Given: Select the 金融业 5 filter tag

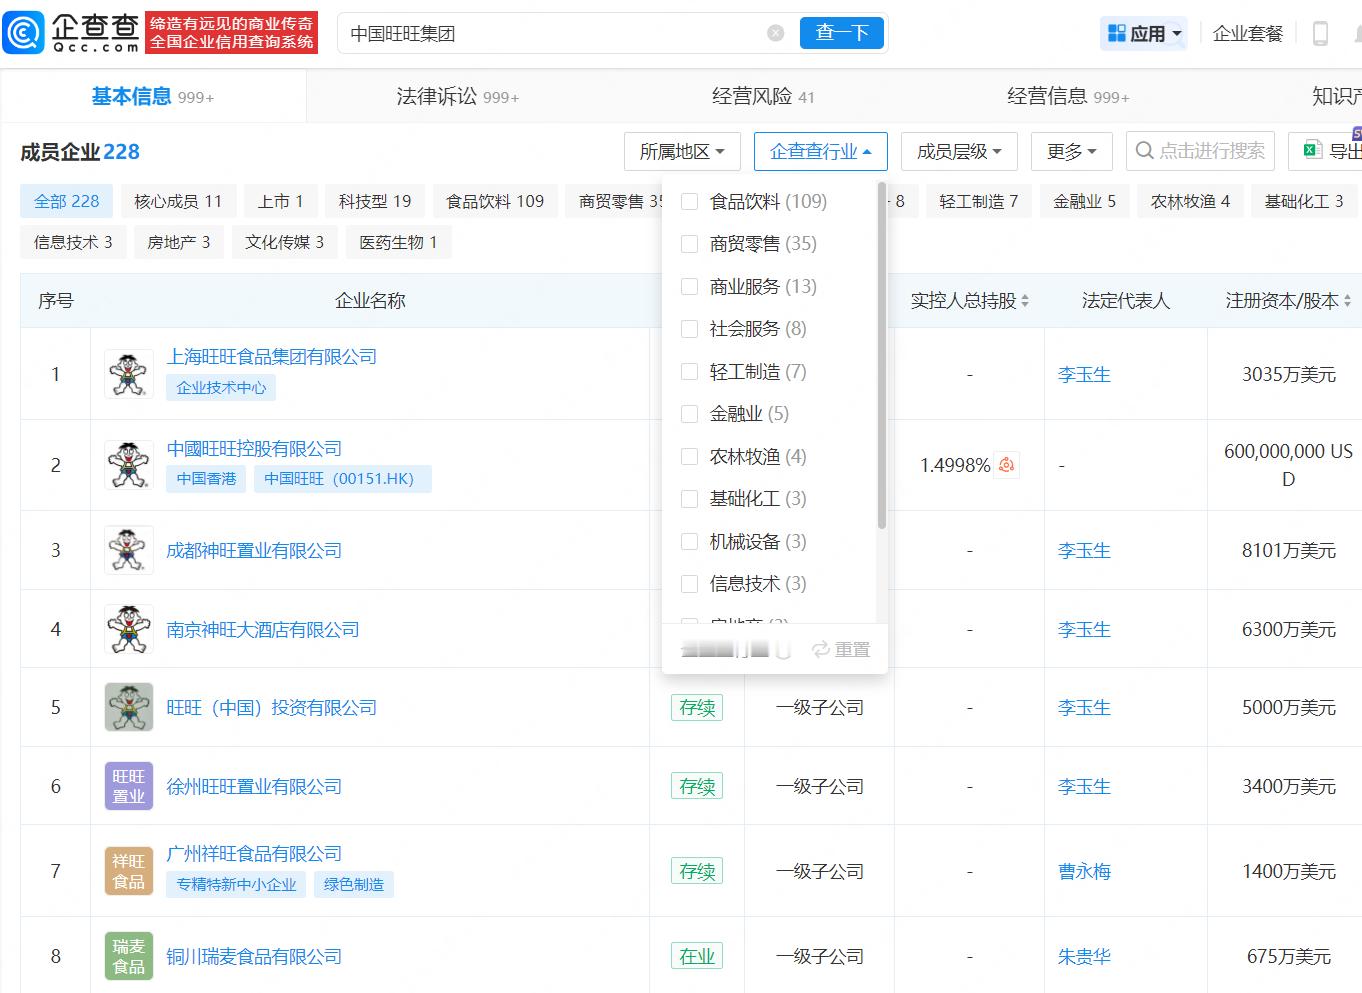Looking at the screenshot, I should pos(1084,201).
